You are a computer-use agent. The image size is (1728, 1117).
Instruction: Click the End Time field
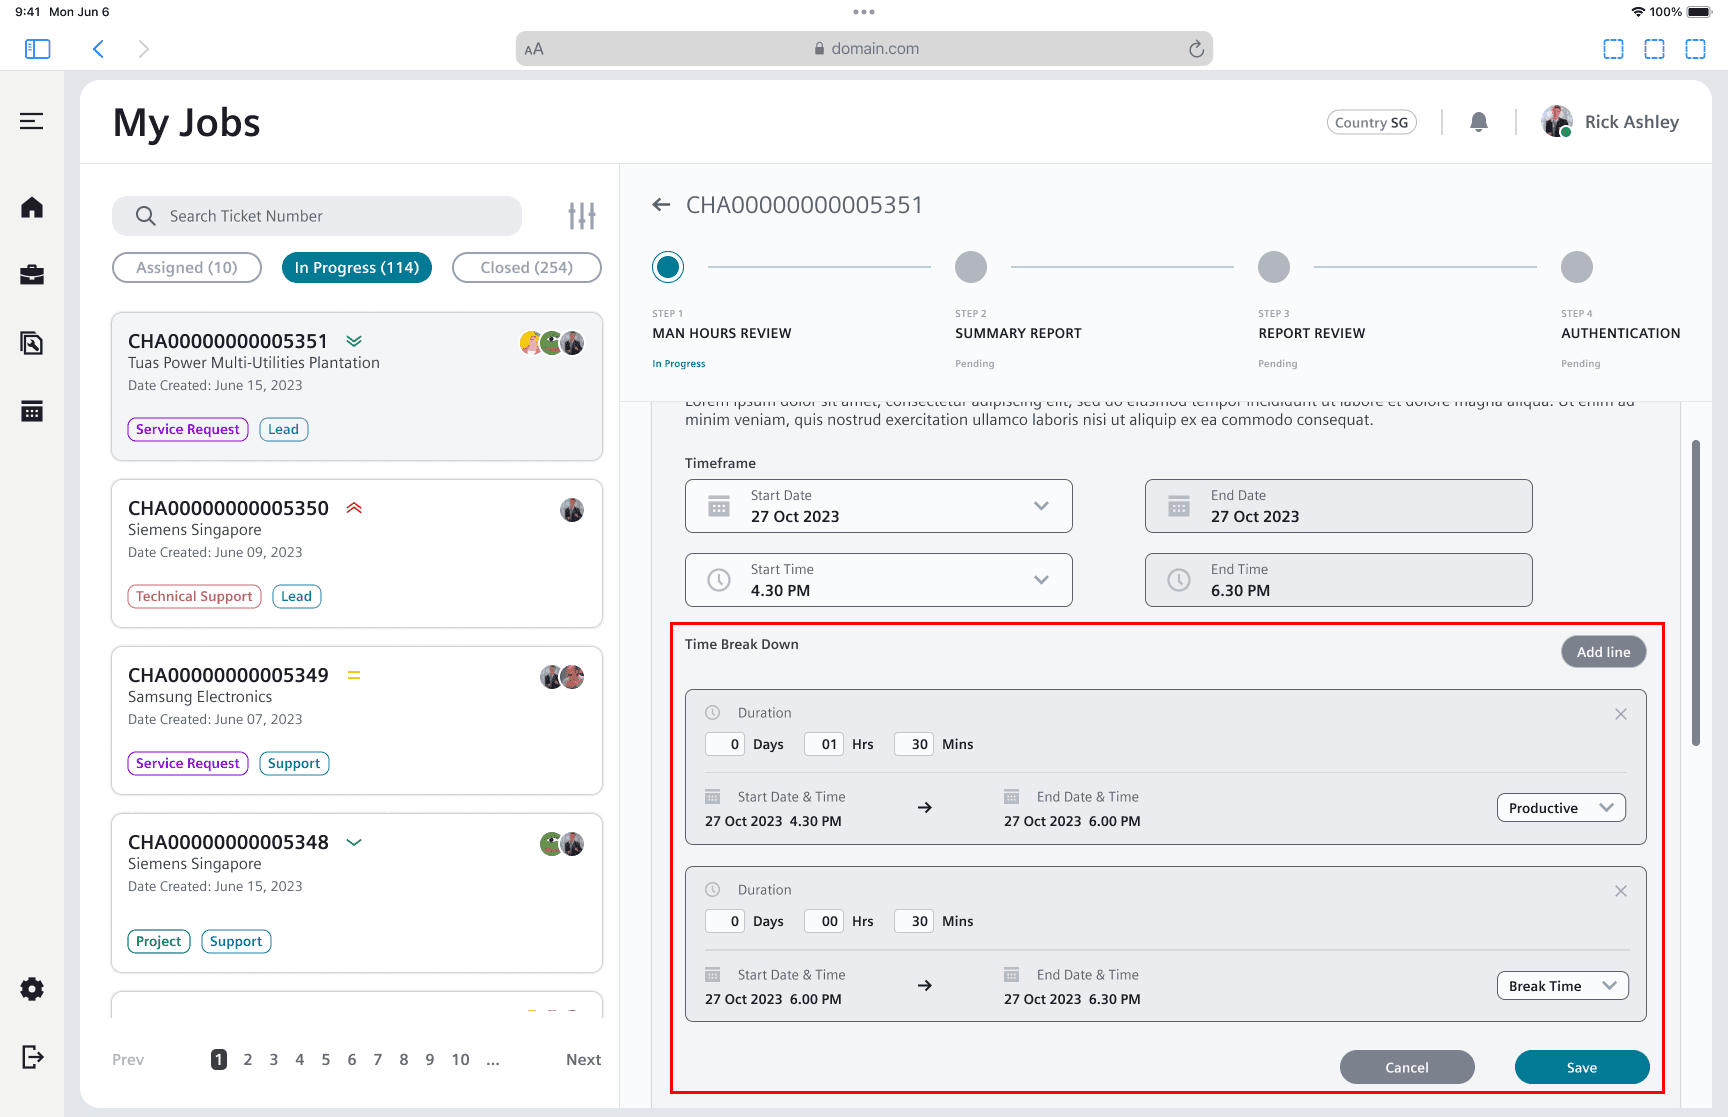pos(1338,580)
